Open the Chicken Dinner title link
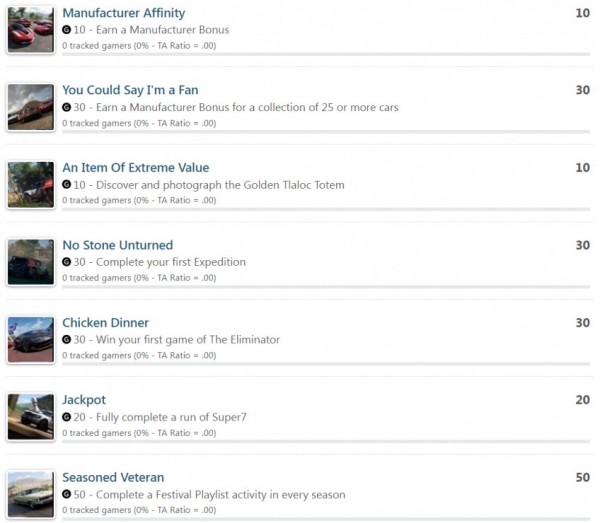 point(105,323)
